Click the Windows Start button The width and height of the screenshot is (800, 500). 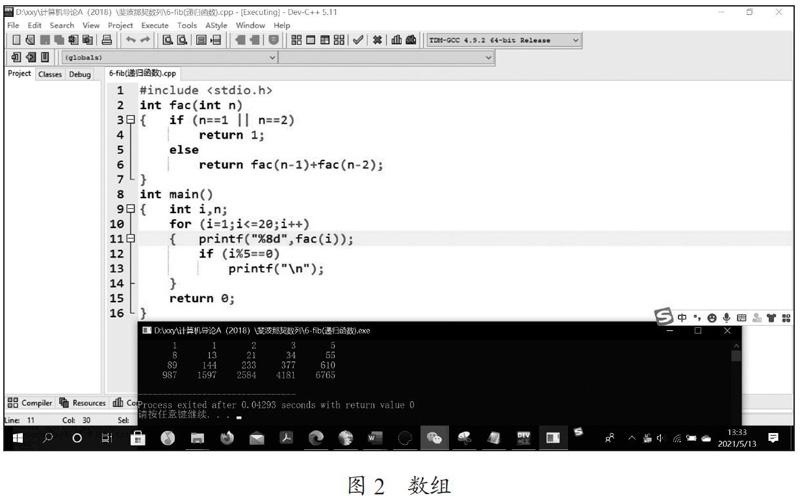[17, 438]
